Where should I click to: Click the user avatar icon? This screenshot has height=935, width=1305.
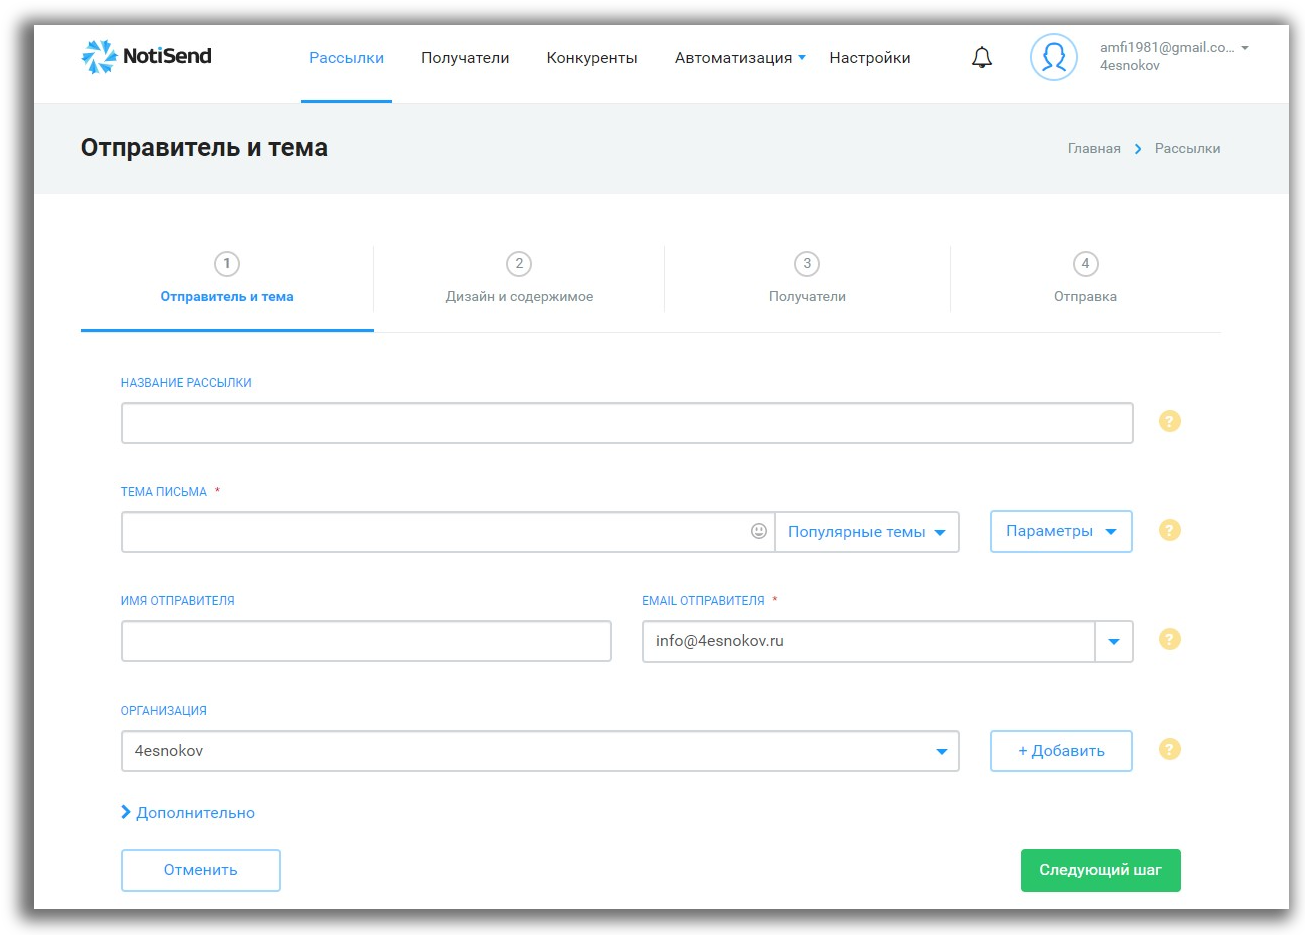click(x=1054, y=57)
